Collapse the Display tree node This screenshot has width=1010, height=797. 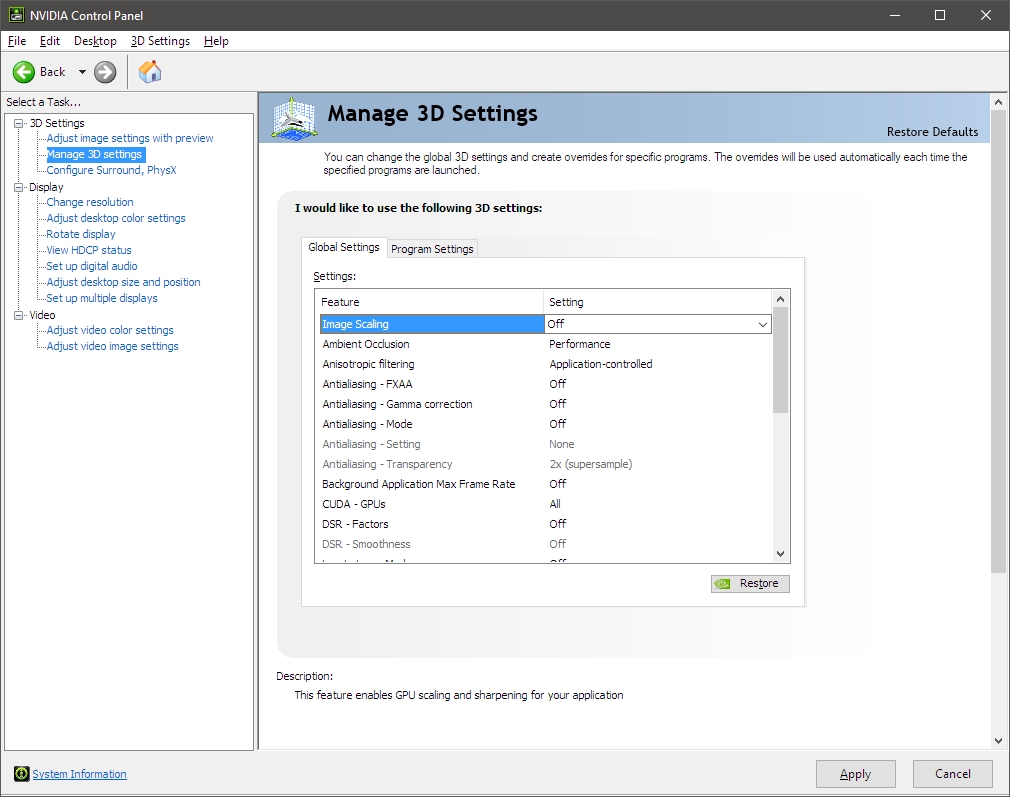pyautogui.click(x=19, y=187)
